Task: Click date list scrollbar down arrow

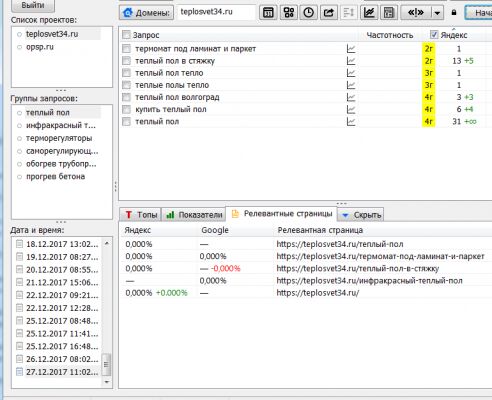Action: (107, 382)
